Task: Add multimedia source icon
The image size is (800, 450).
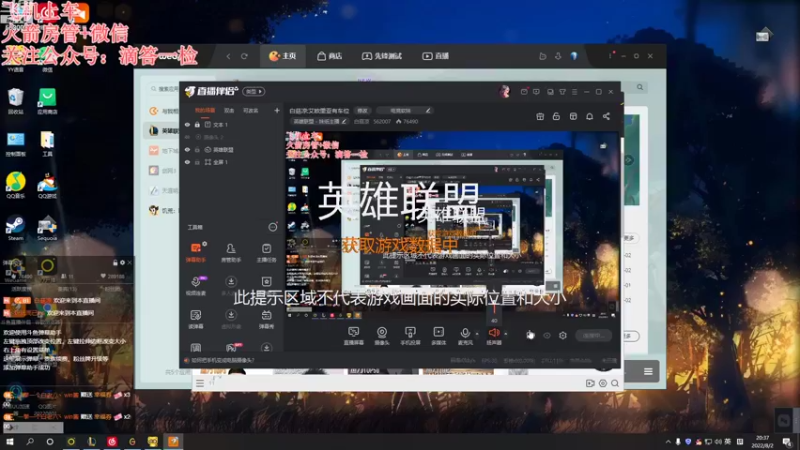Action: click(438, 335)
